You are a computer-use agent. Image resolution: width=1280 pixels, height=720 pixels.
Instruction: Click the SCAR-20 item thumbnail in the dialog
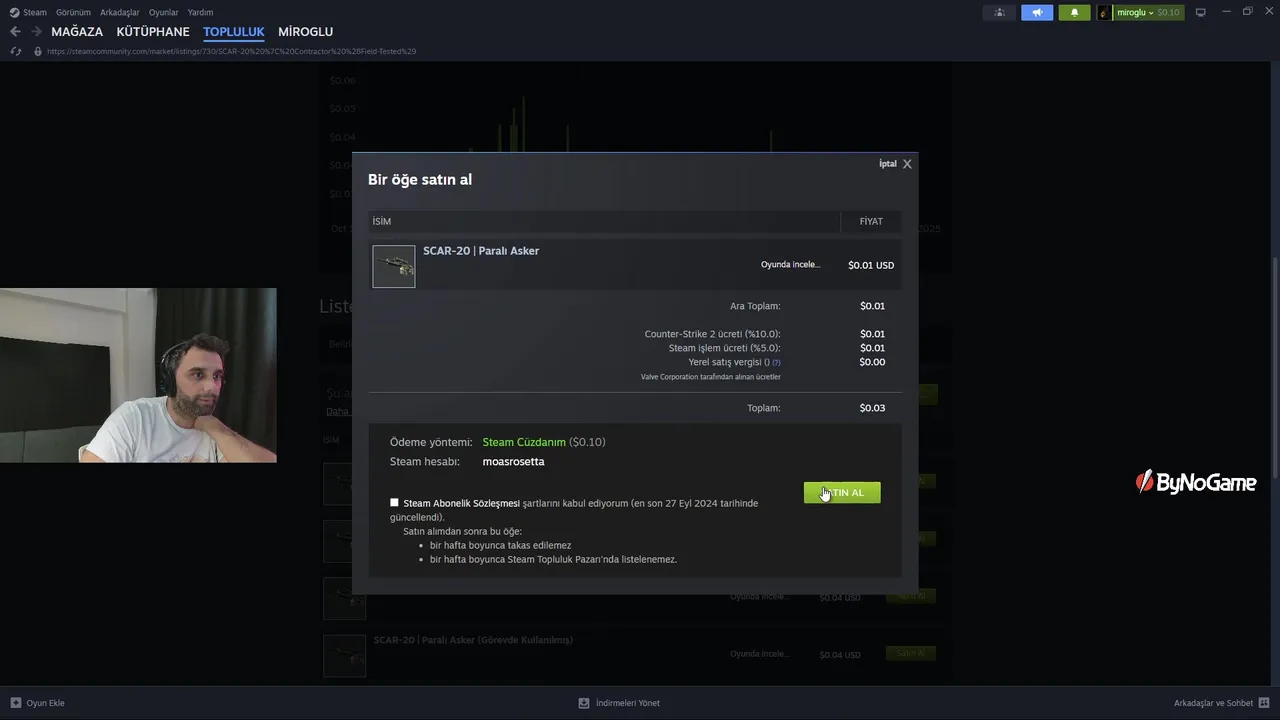pyautogui.click(x=394, y=266)
